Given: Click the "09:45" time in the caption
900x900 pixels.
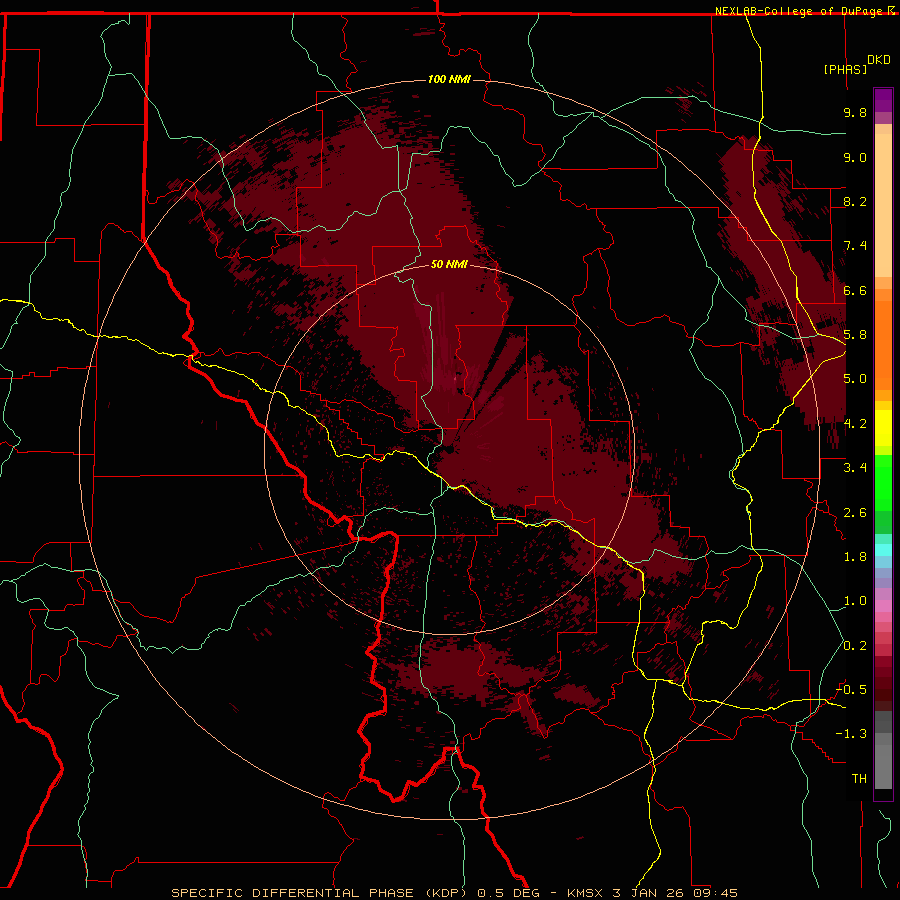Looking at the screenshot, I should [715, 893].
